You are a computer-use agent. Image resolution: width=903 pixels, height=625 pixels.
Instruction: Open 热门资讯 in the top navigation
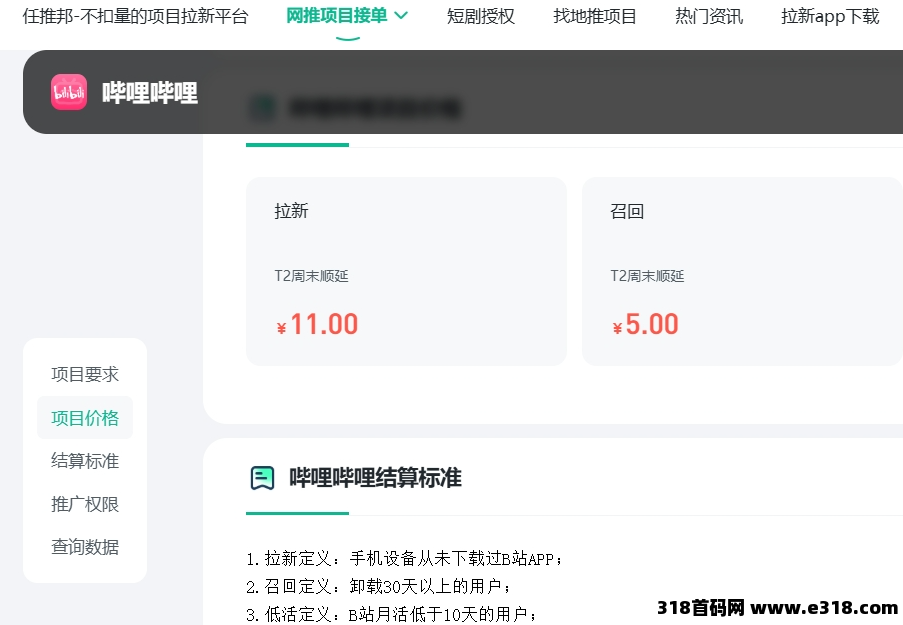point(709,16)
